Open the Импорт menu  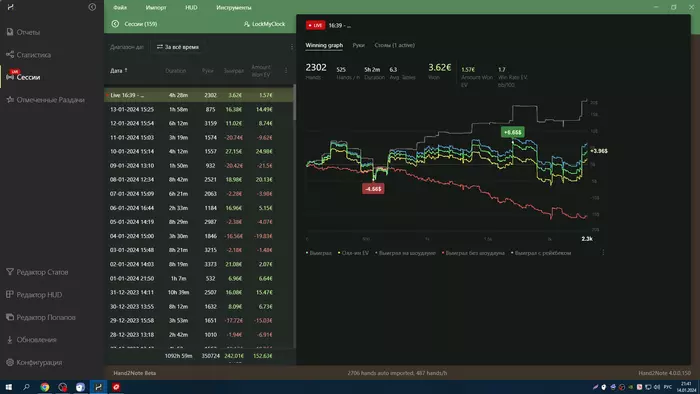tap(156, 7)
